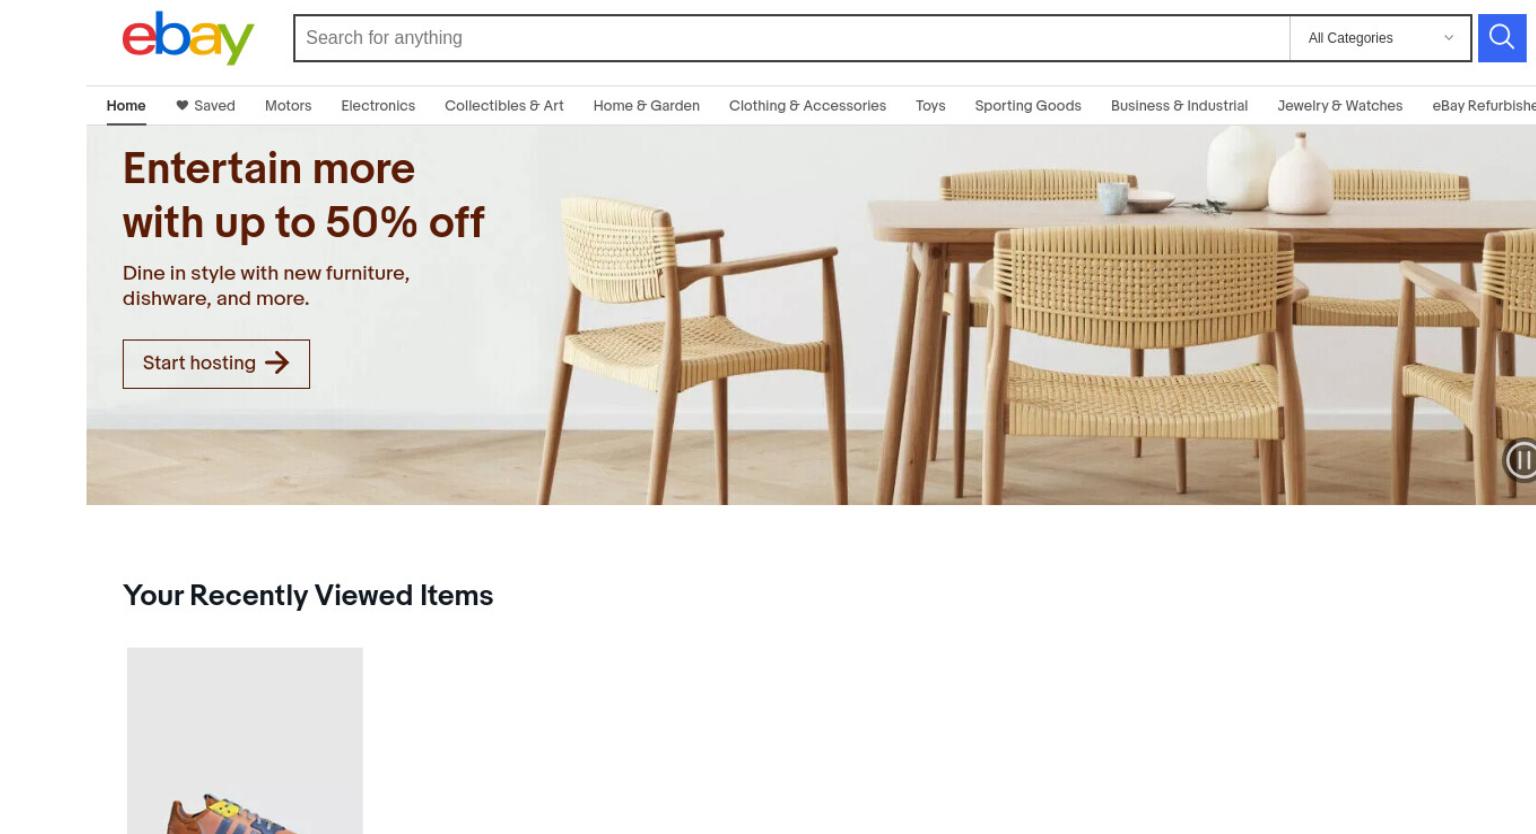Click chevron in All Categories selector
The height and width of the screenshot is (834, 1536).
tap(1448, 38)
